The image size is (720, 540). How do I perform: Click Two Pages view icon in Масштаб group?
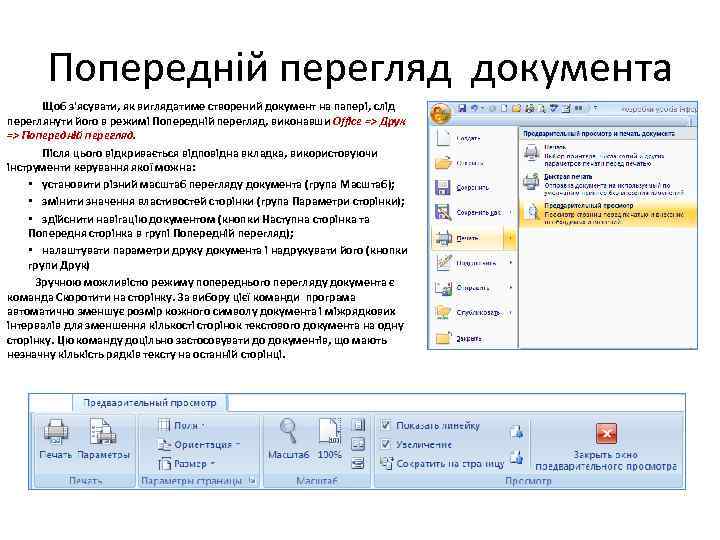click(x=358, y=444)
